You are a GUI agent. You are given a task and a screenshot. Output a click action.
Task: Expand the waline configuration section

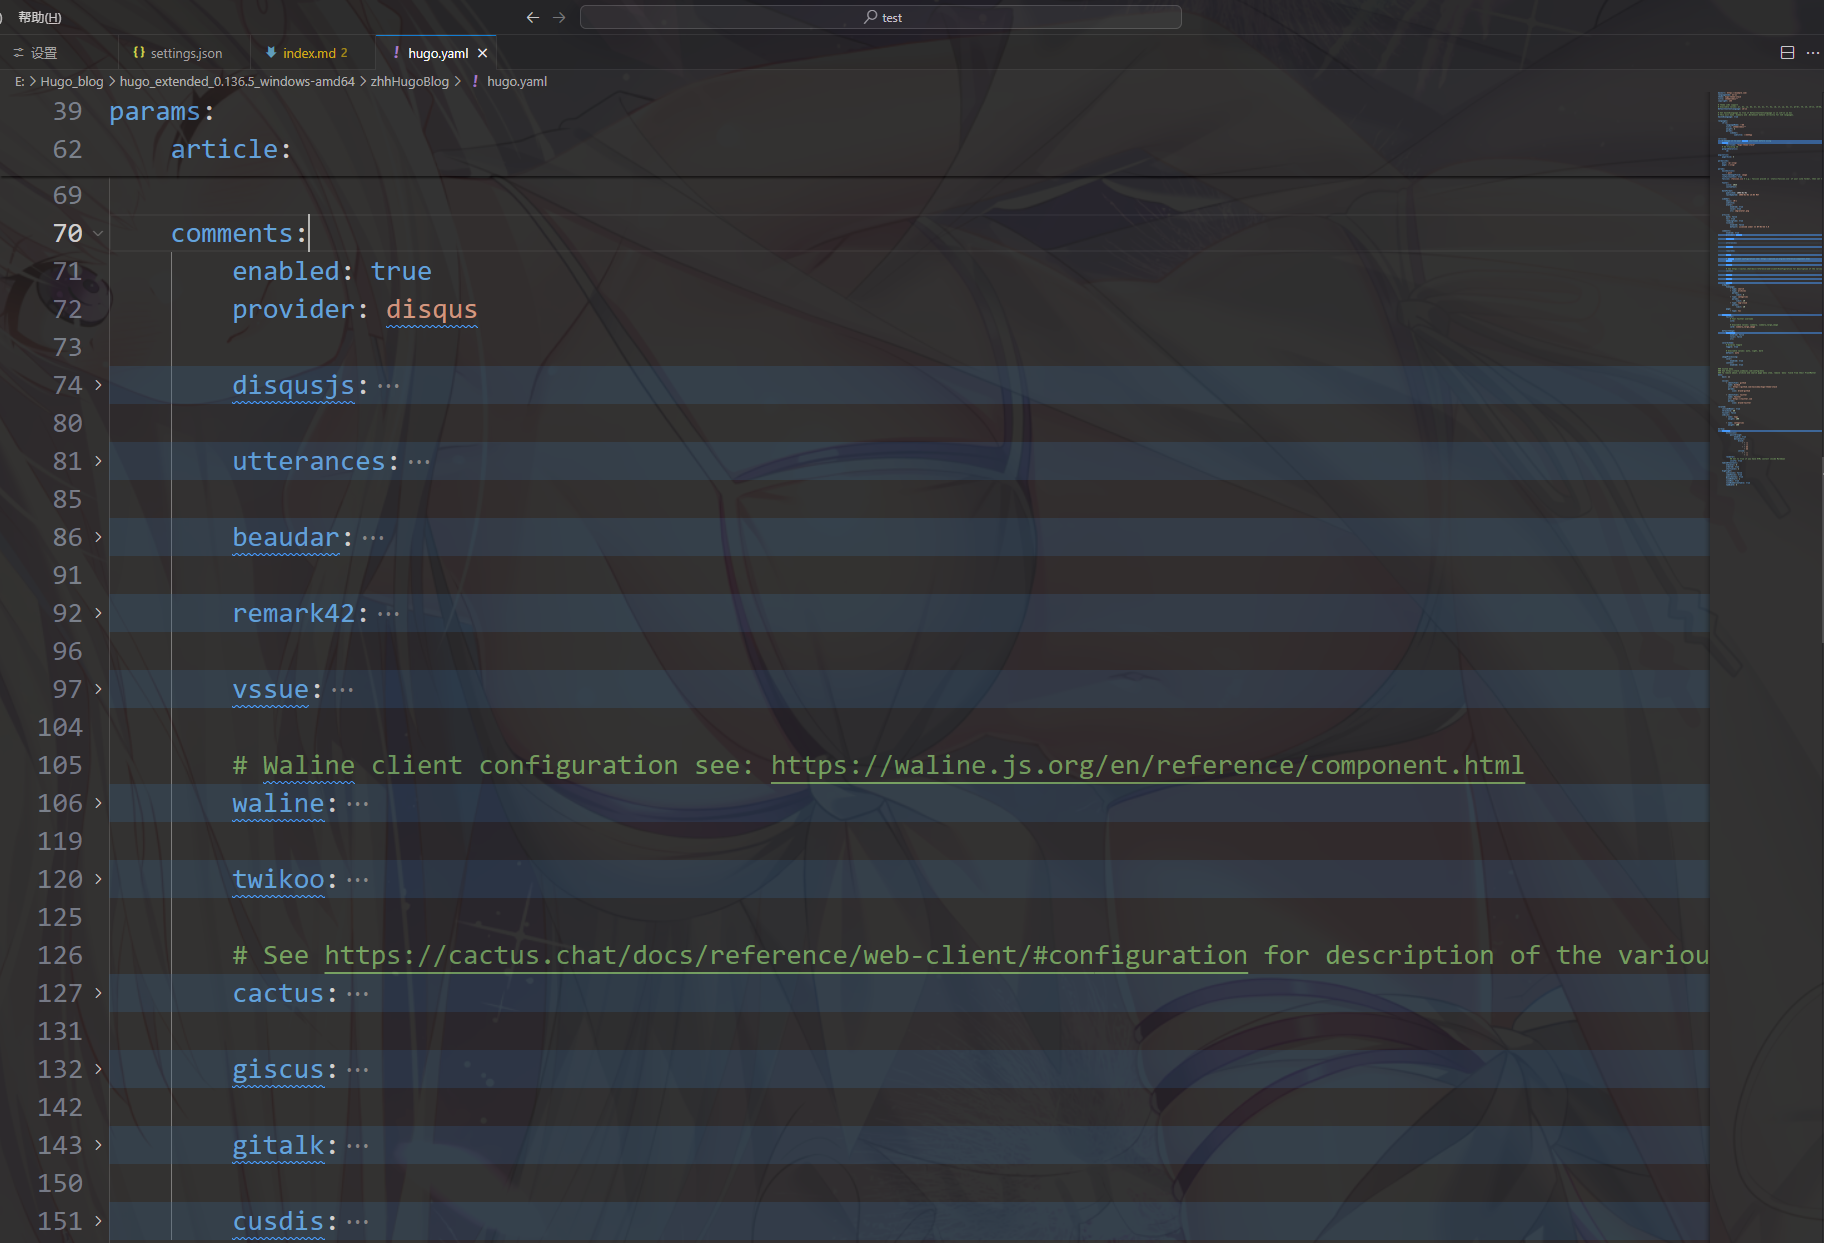tap(96, 803)
